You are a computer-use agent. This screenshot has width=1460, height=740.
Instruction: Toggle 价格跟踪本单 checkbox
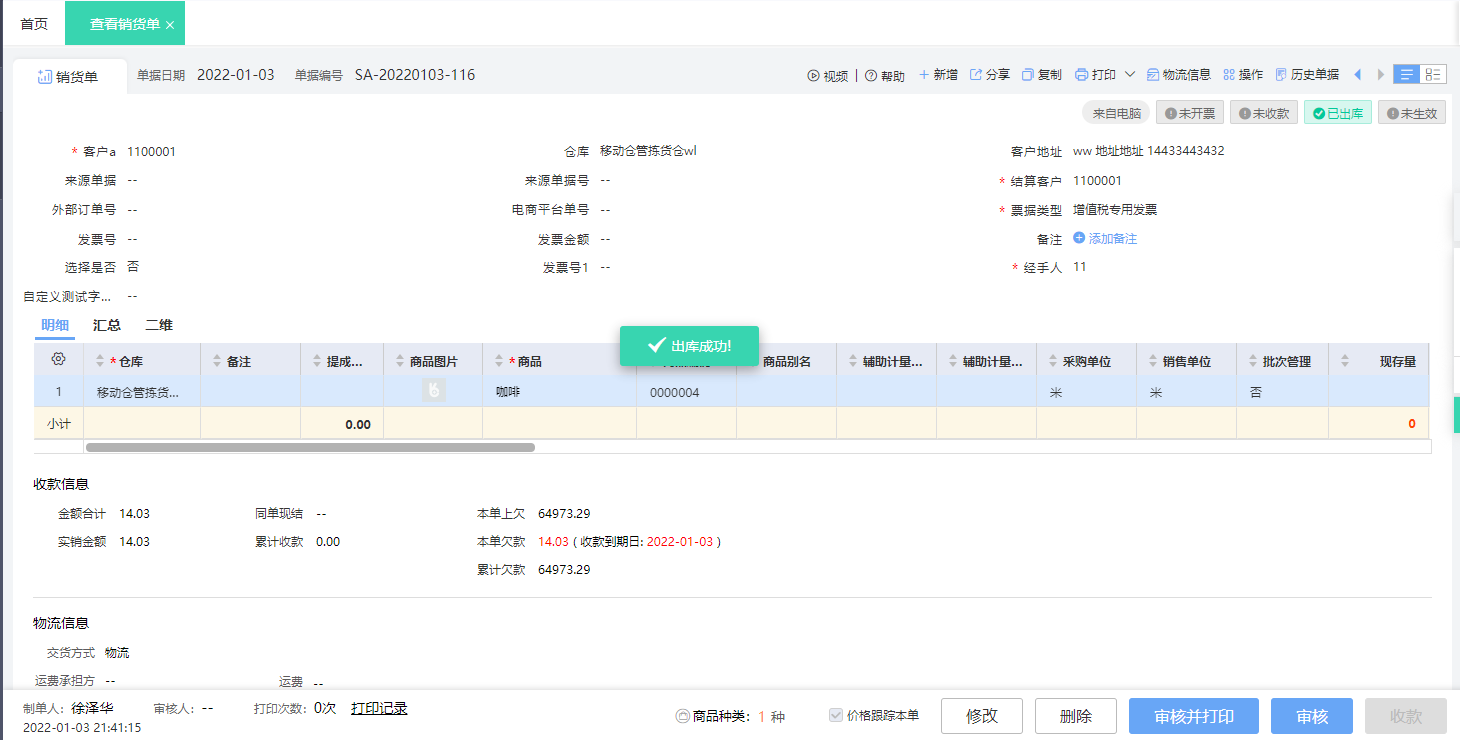836,716
